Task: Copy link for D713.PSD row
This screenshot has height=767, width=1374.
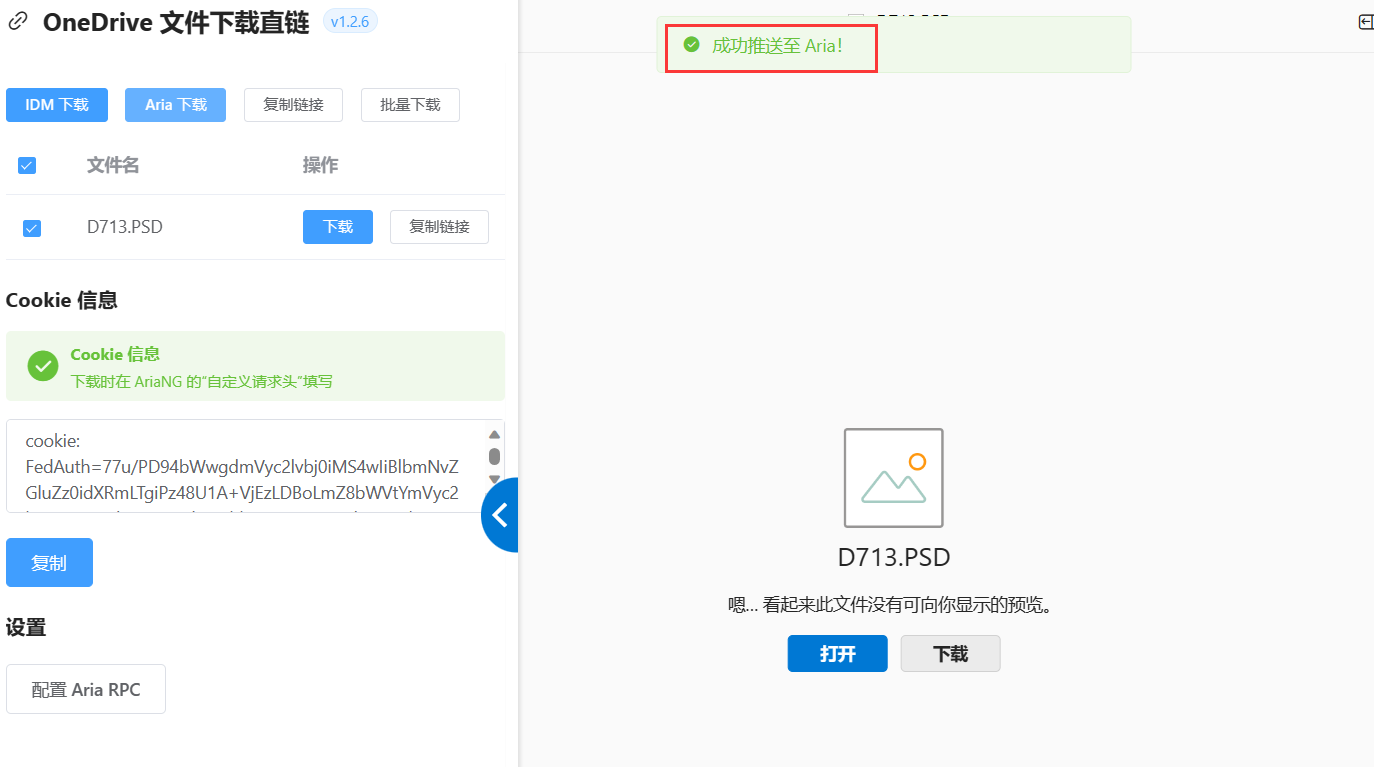Action: (x=439, y=227)
